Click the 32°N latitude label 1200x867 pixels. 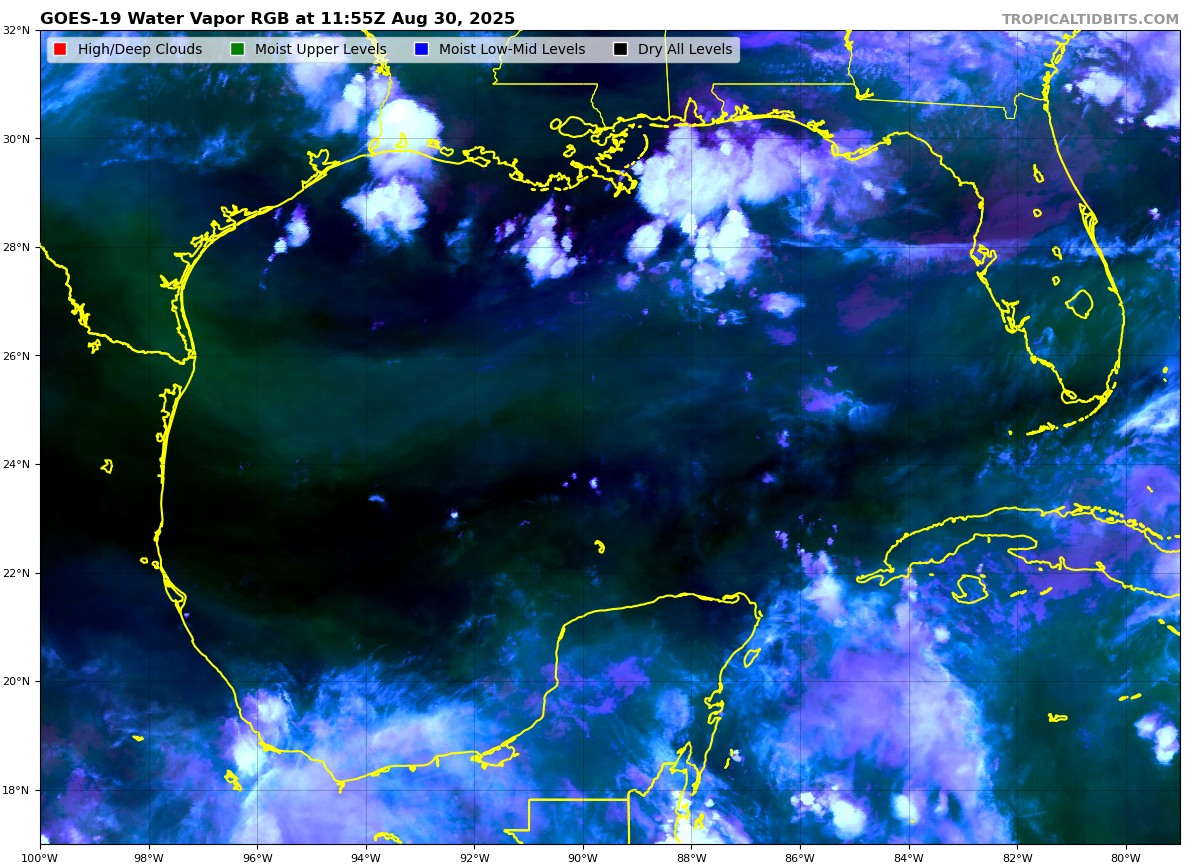point(18,30)
